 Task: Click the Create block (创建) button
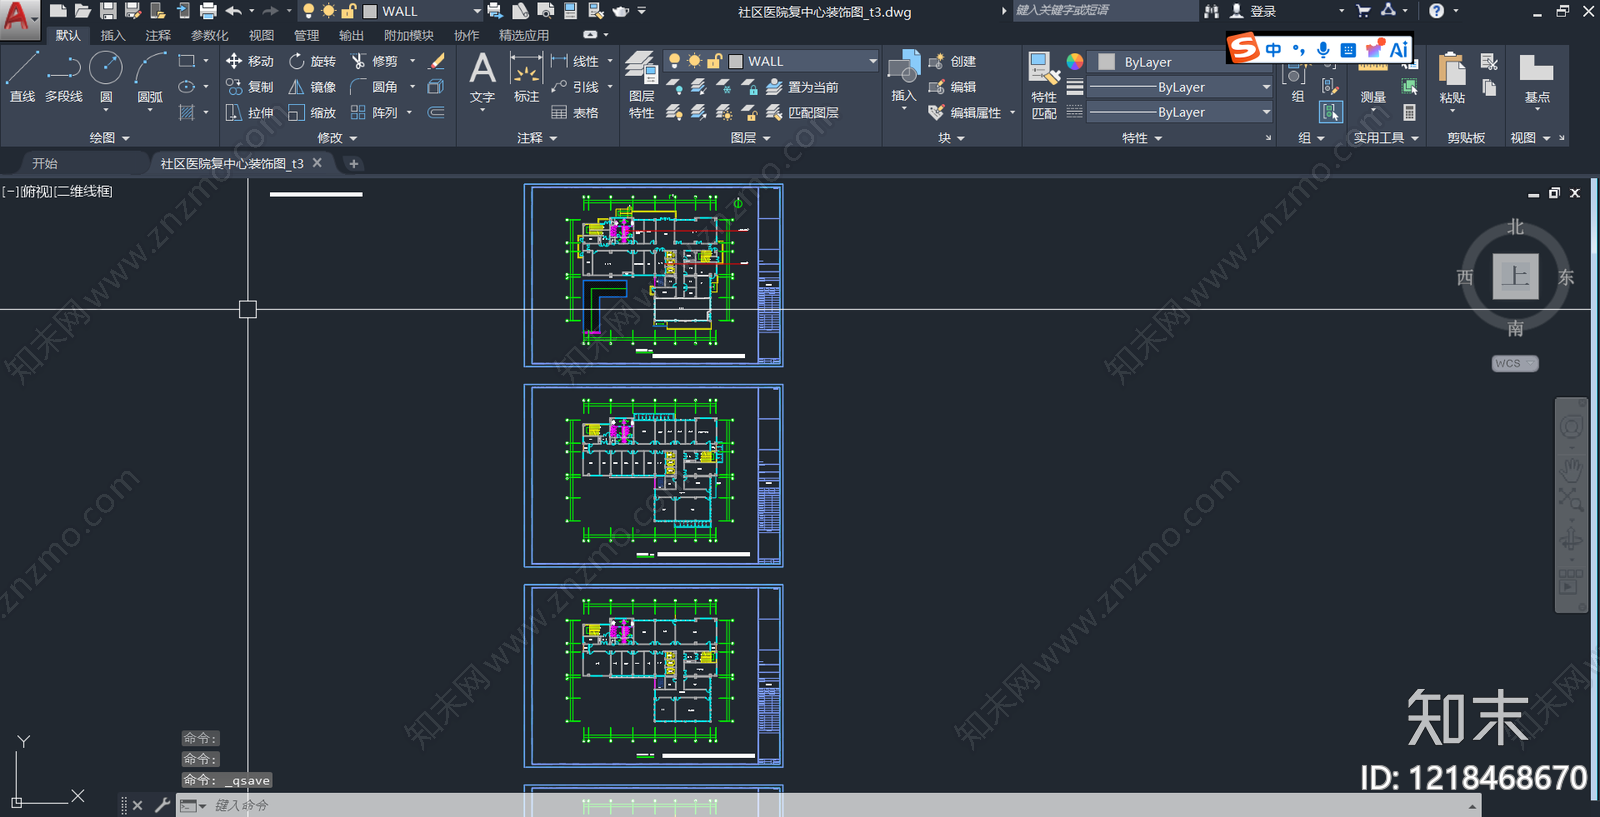[952, 61]
